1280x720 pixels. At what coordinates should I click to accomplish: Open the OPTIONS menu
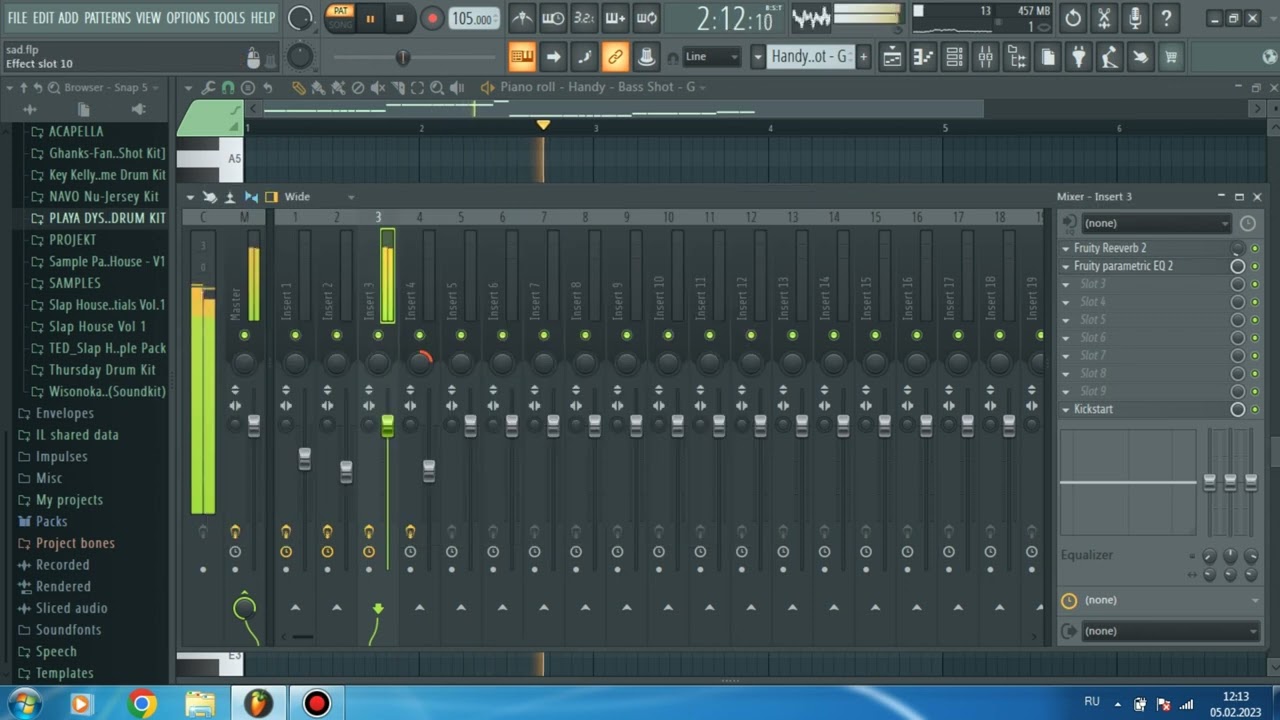[188, 18]
